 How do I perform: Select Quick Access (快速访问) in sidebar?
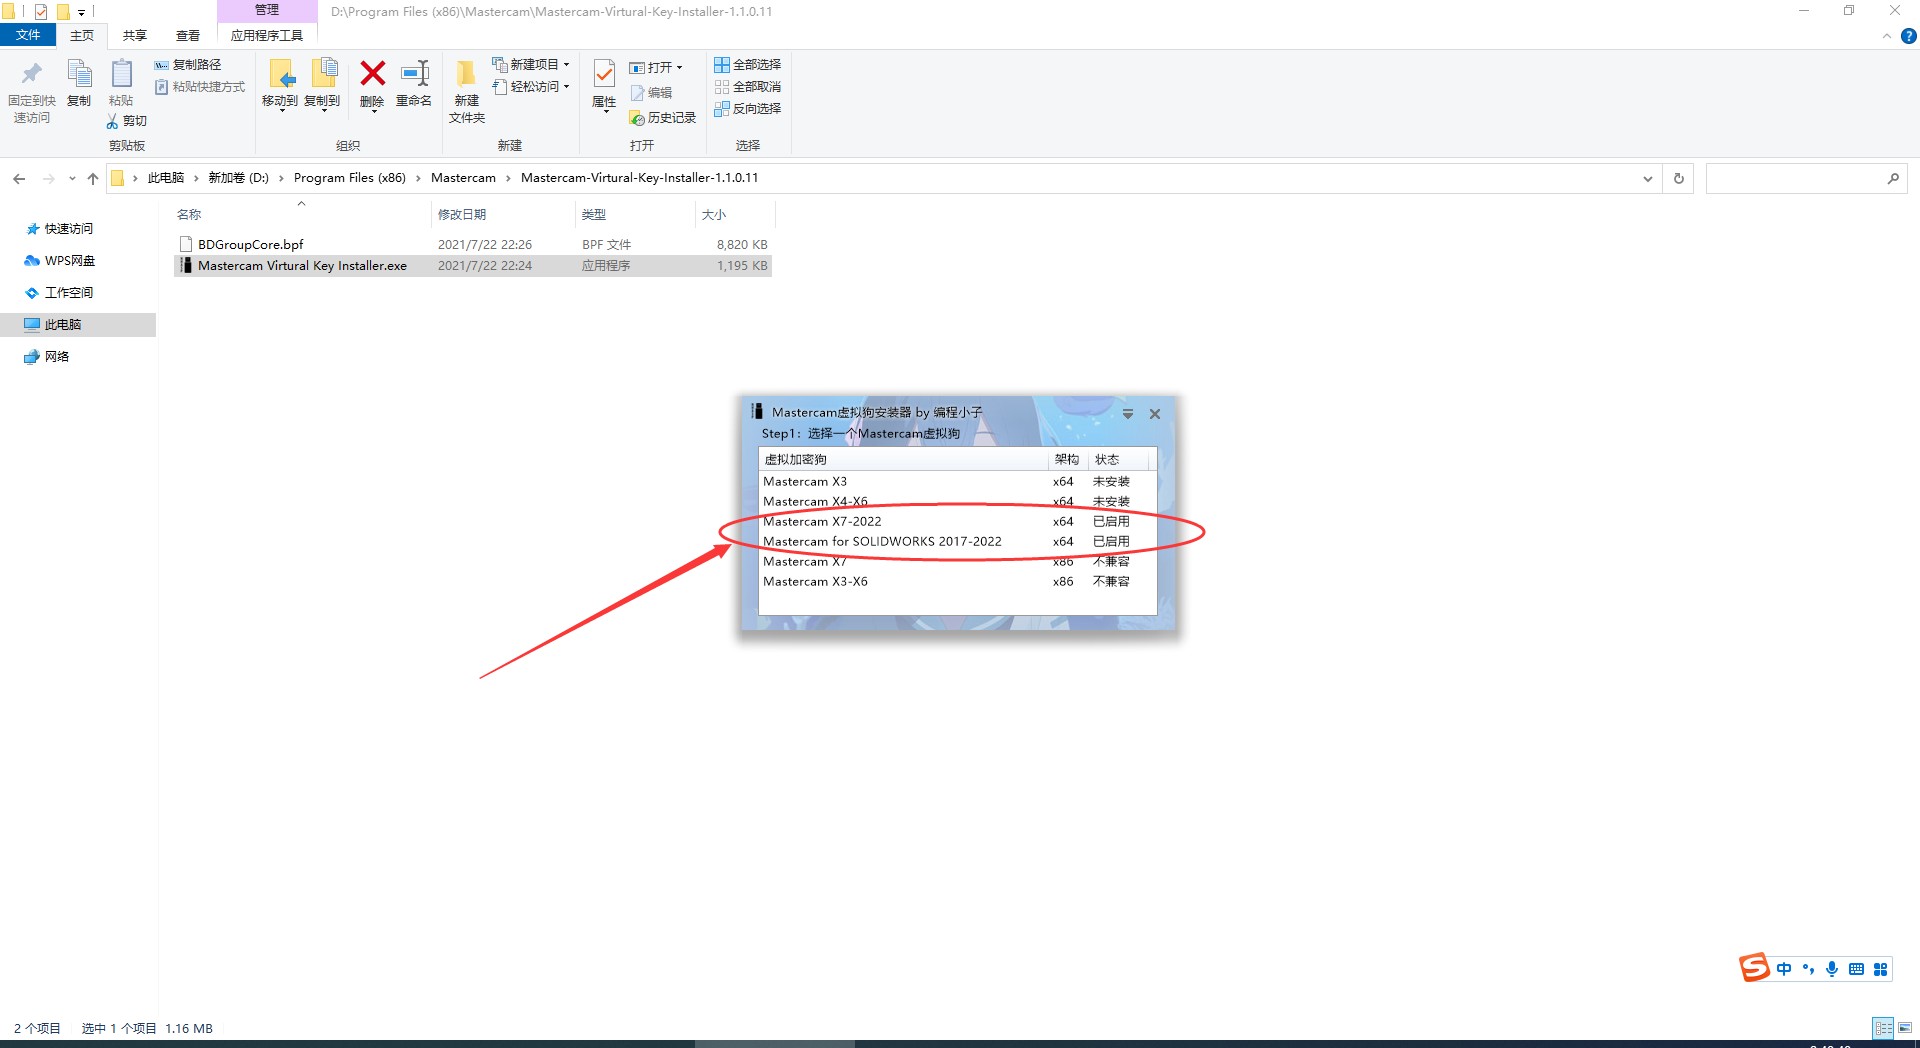pos(68,229)
